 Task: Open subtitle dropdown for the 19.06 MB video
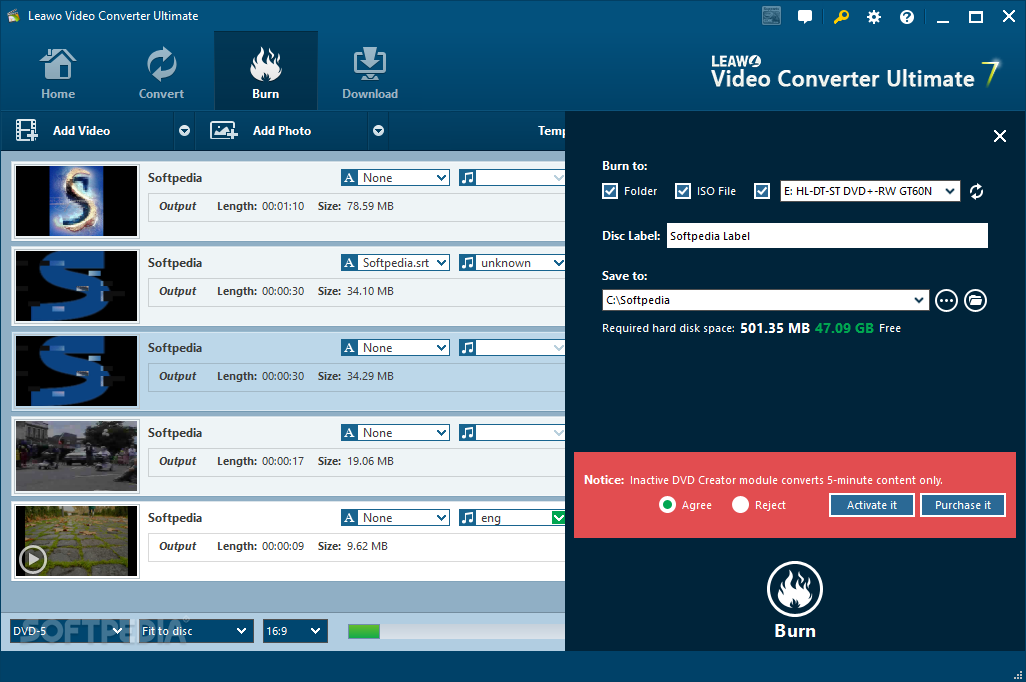(403, 433)
